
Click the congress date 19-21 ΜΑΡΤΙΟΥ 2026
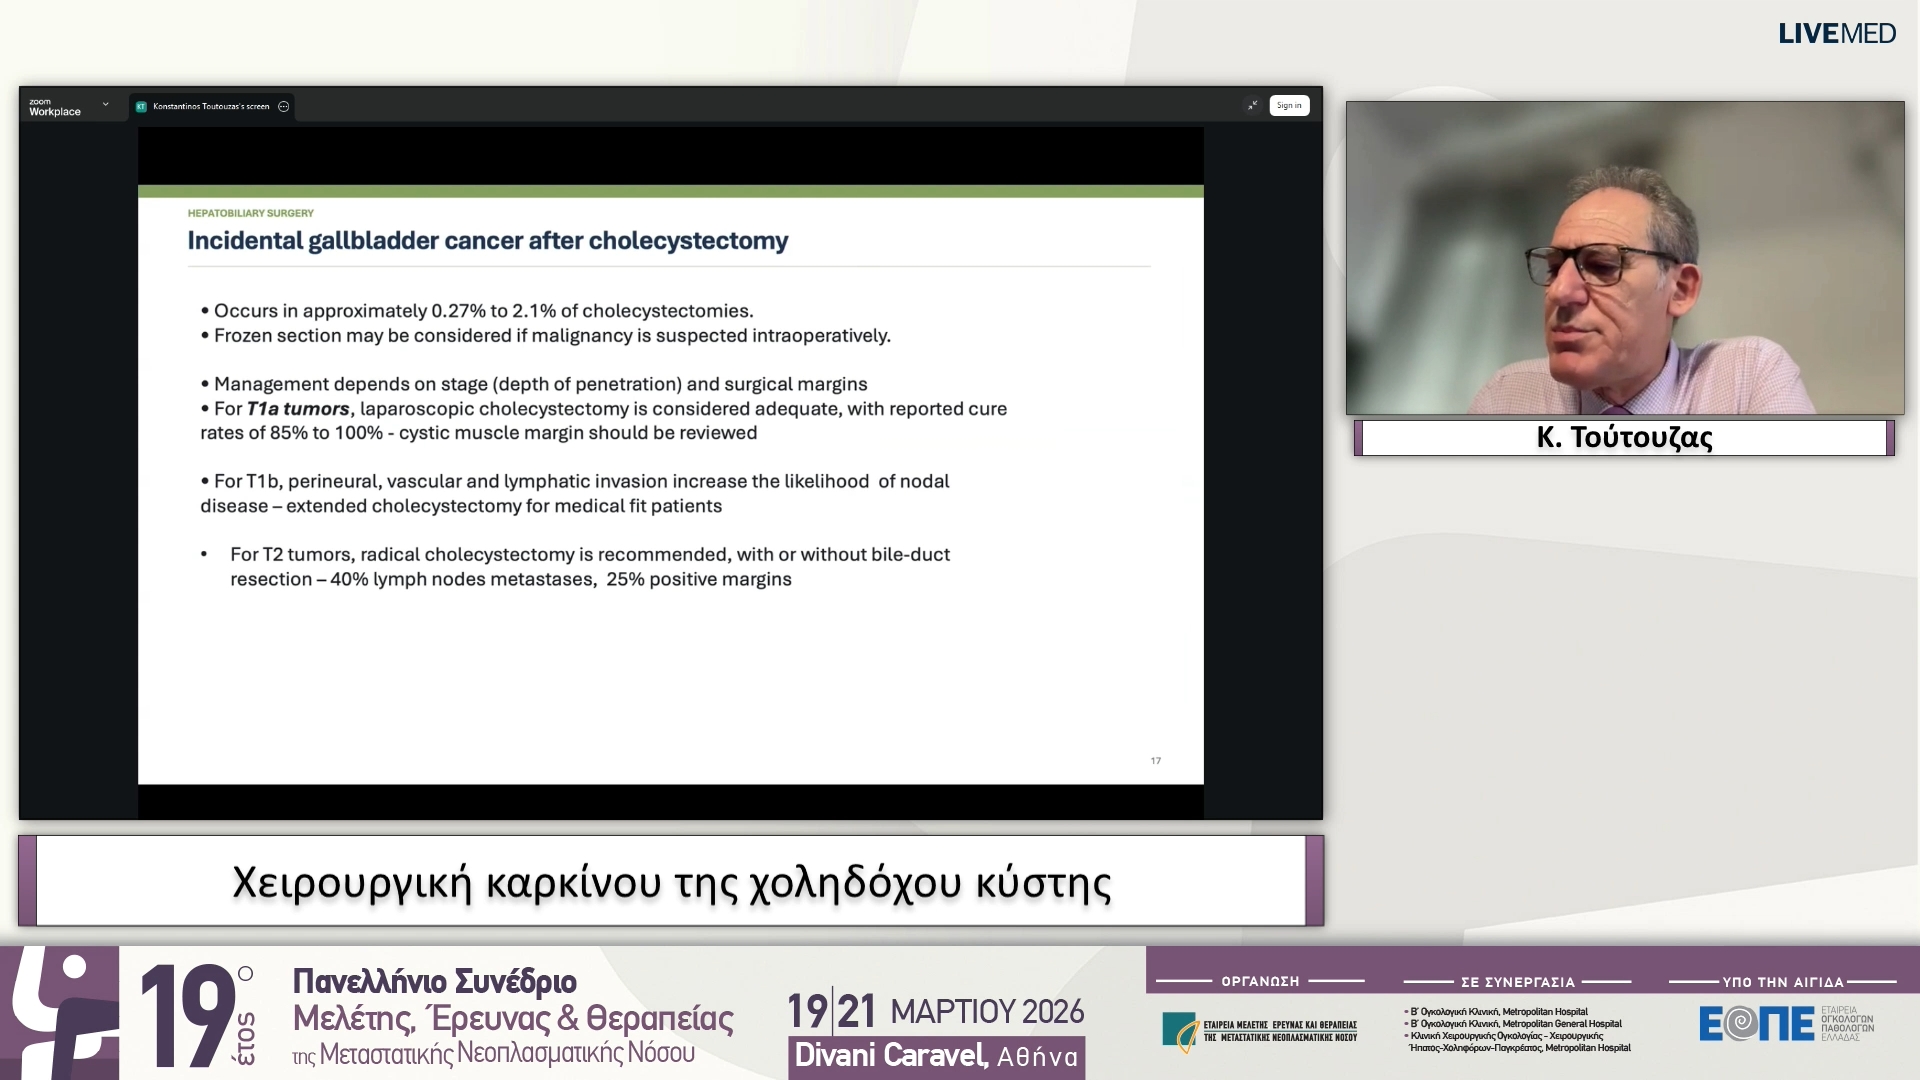click(935, 1011)
